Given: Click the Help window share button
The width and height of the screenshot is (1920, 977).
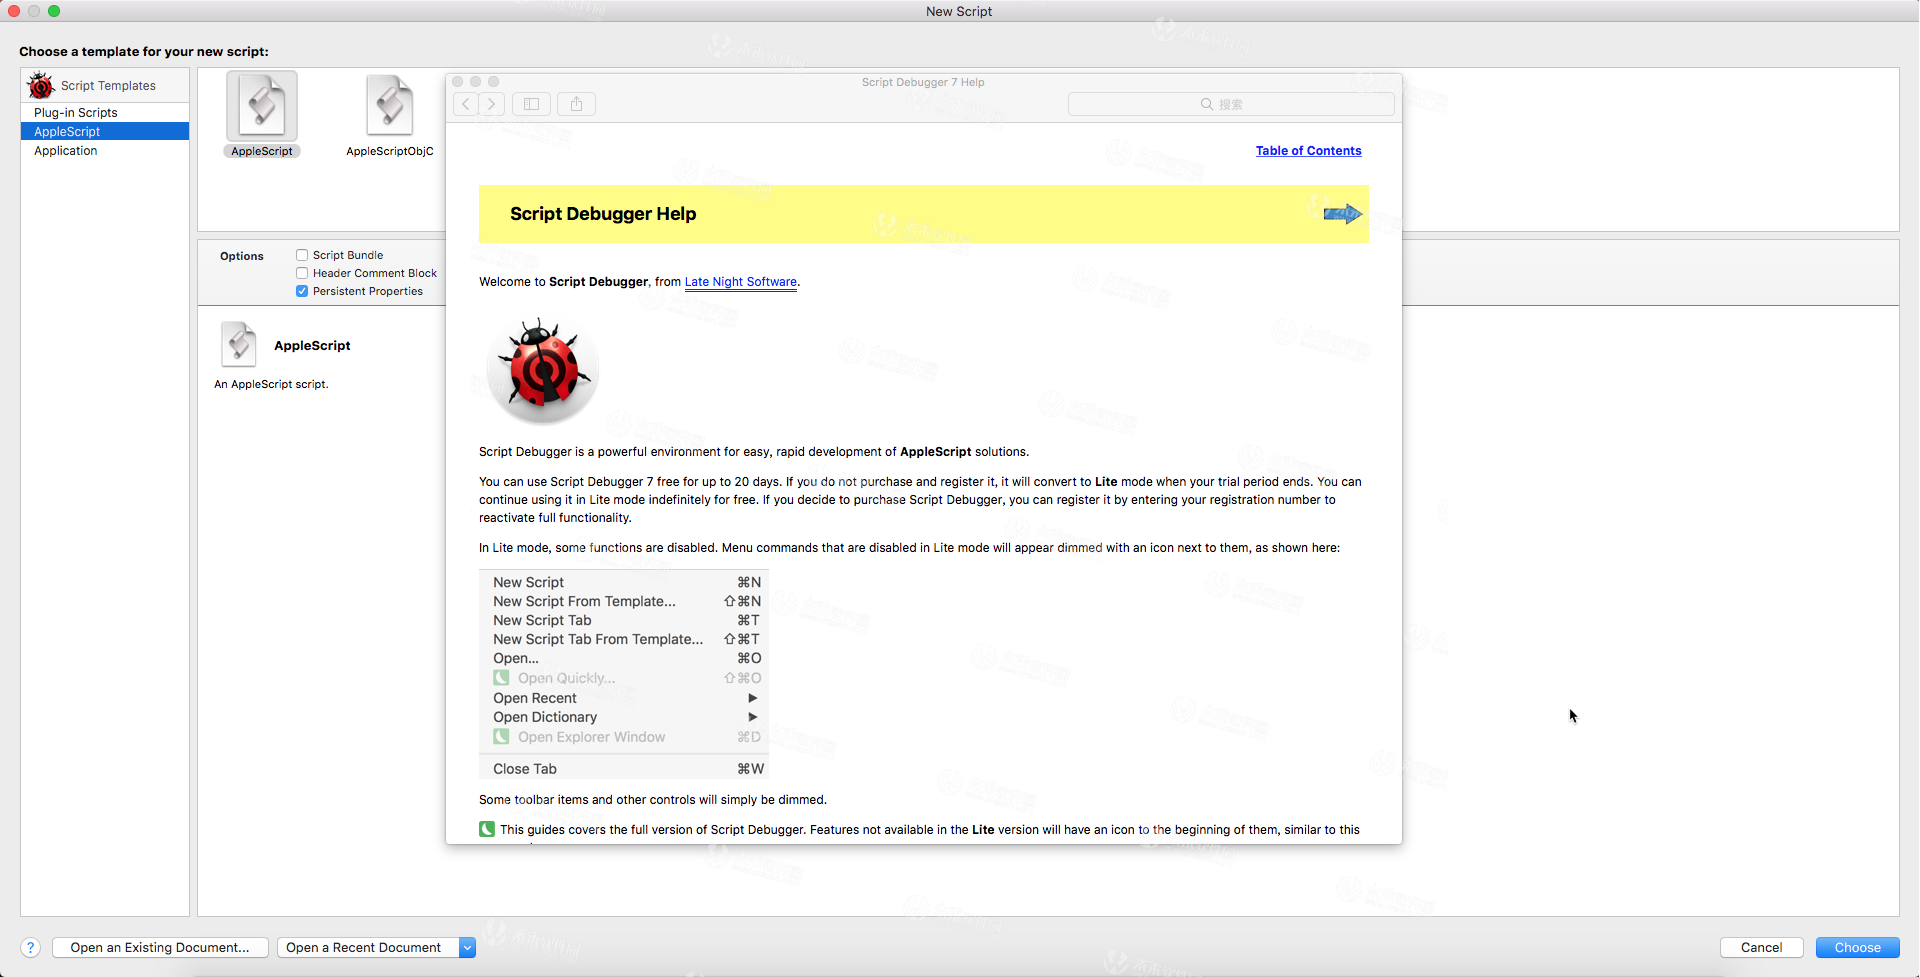Looking at the screenshot, I should (577, 104).
